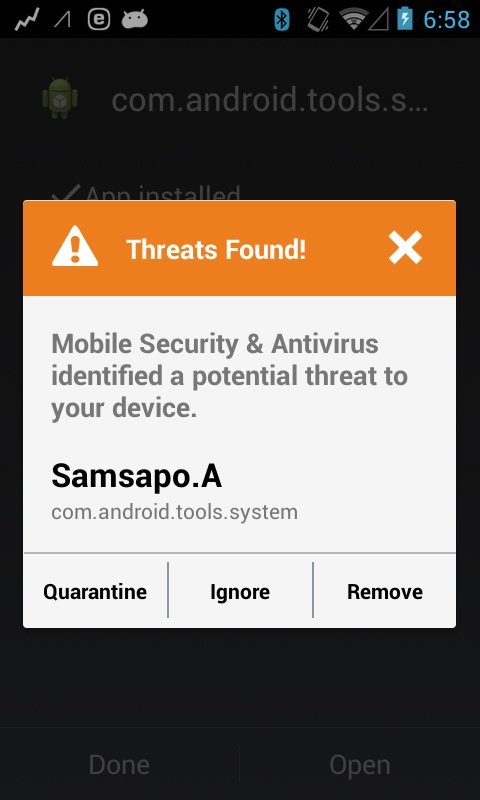Tap Done at the bottom

pos(119,764)
